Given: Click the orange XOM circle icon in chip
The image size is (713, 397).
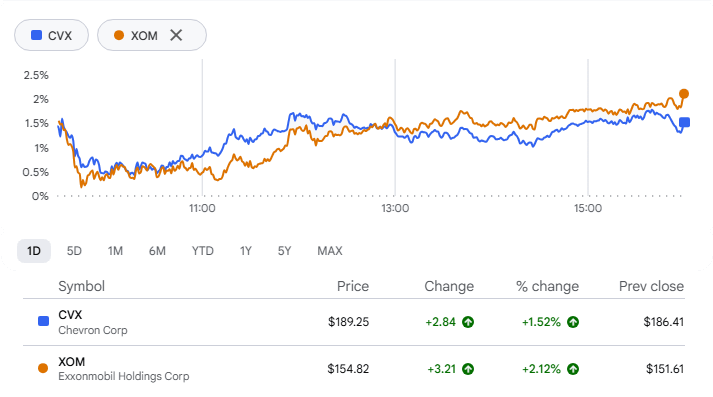Looking at the screenshot, I should [119, 35].
